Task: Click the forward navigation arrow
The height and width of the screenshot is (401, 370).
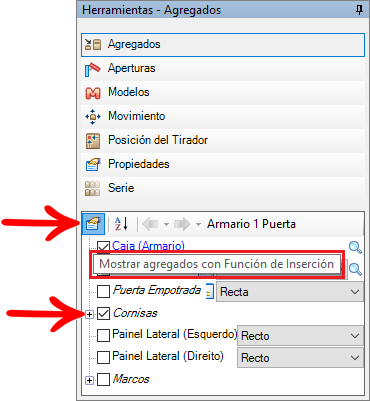Action: [x=182, y=224]
